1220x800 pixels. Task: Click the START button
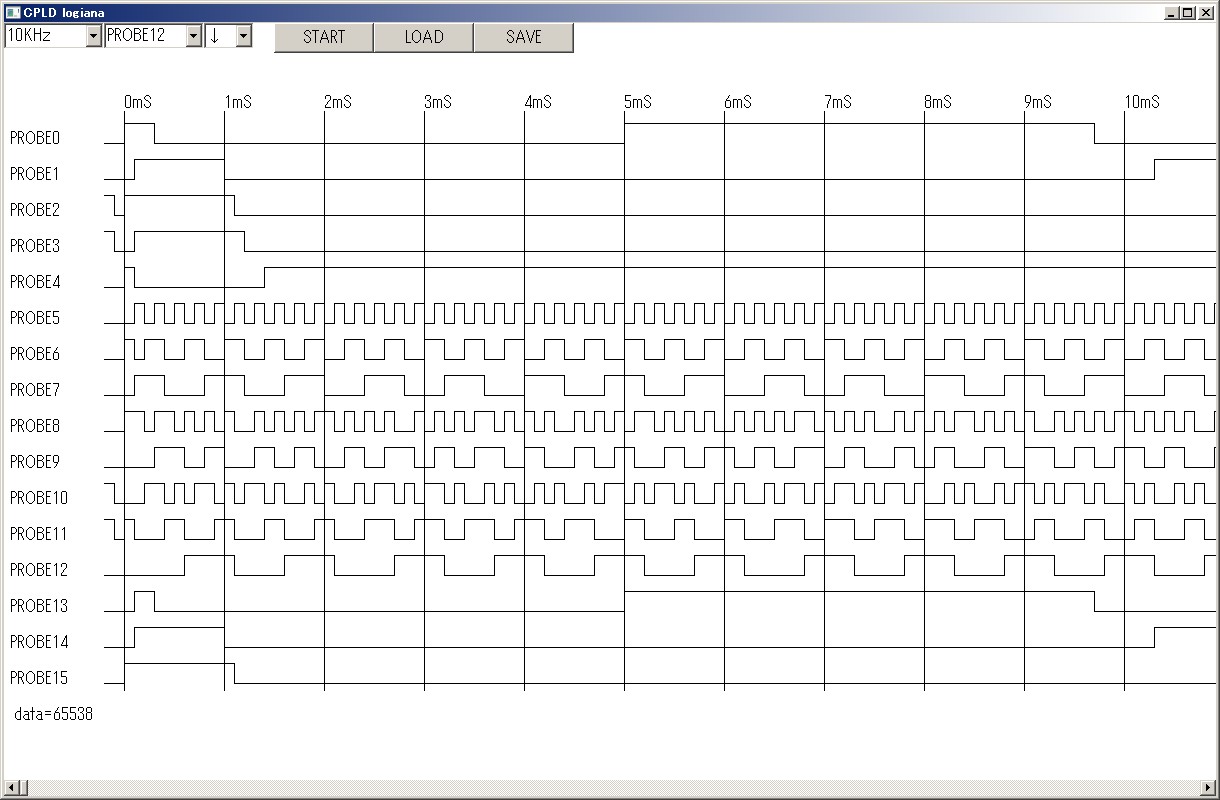click(324, 37)
